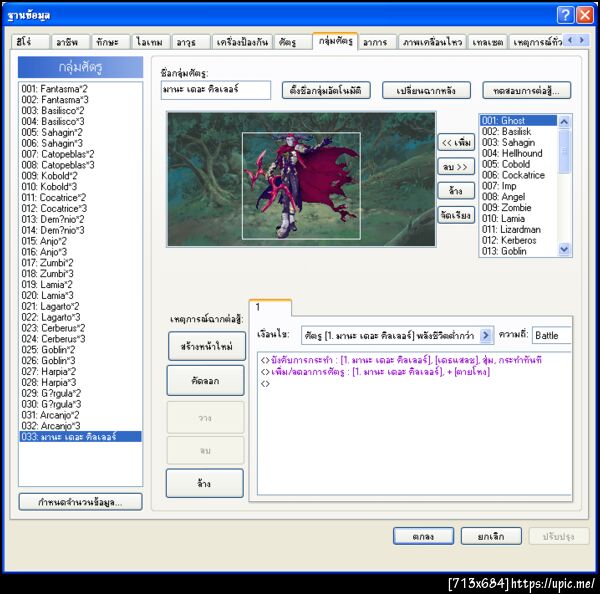Click the ทดสอบการต่อสู้ button
The height and width of the screenshot is (594, 600).
527,91
